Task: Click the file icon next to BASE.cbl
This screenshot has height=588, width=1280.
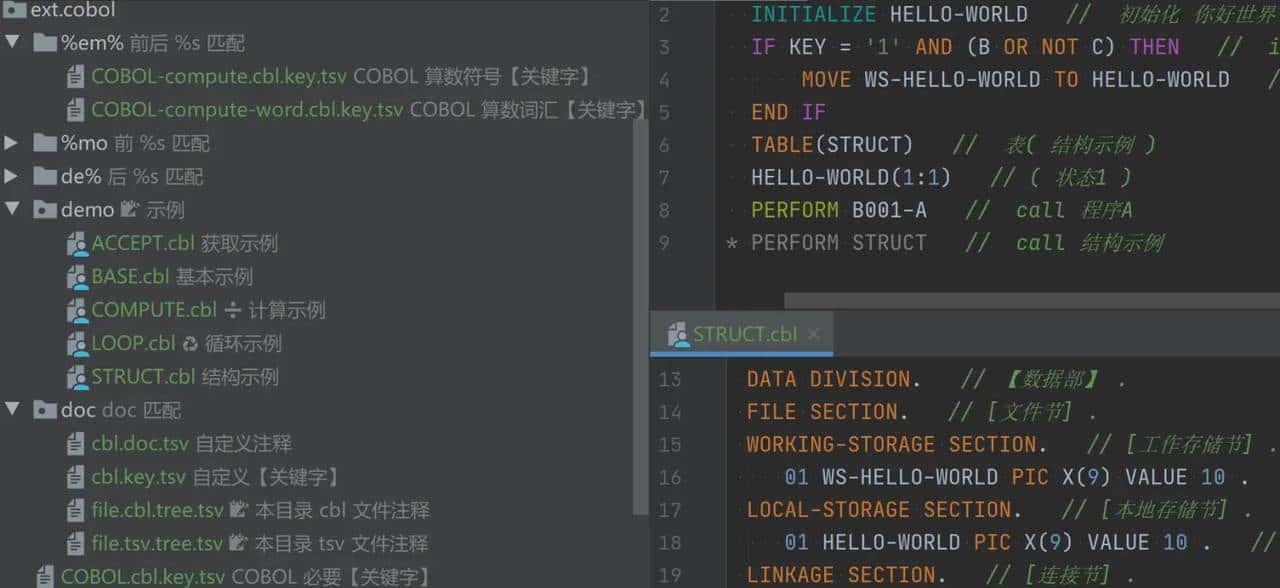Action: 78,276
